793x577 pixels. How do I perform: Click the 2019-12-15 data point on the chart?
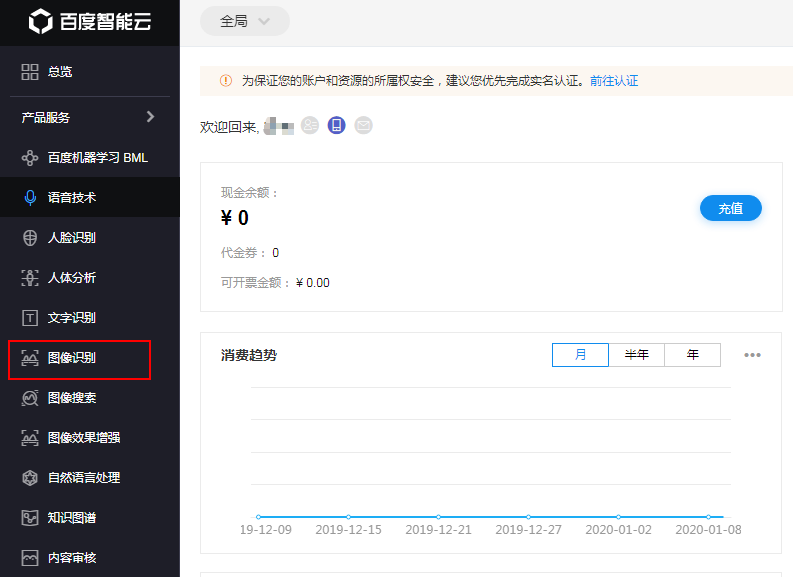click(348, 517)
